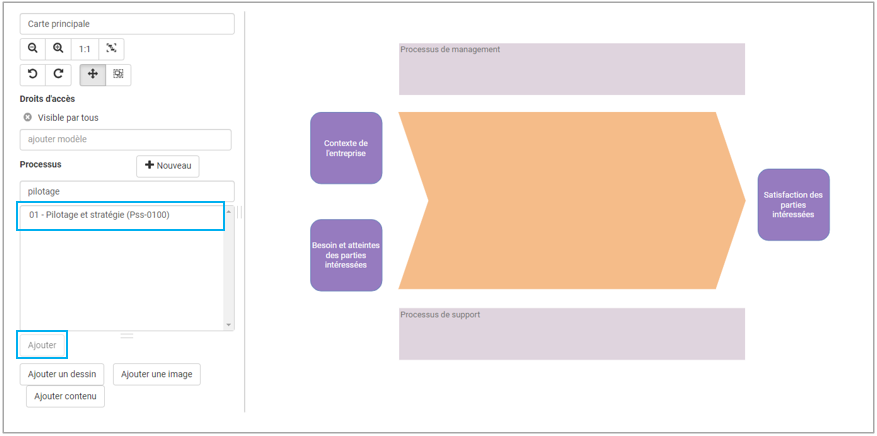The image size is (877, 436).
Task: Click the process search field containing 'pilotage'
Action: (127, 191)
